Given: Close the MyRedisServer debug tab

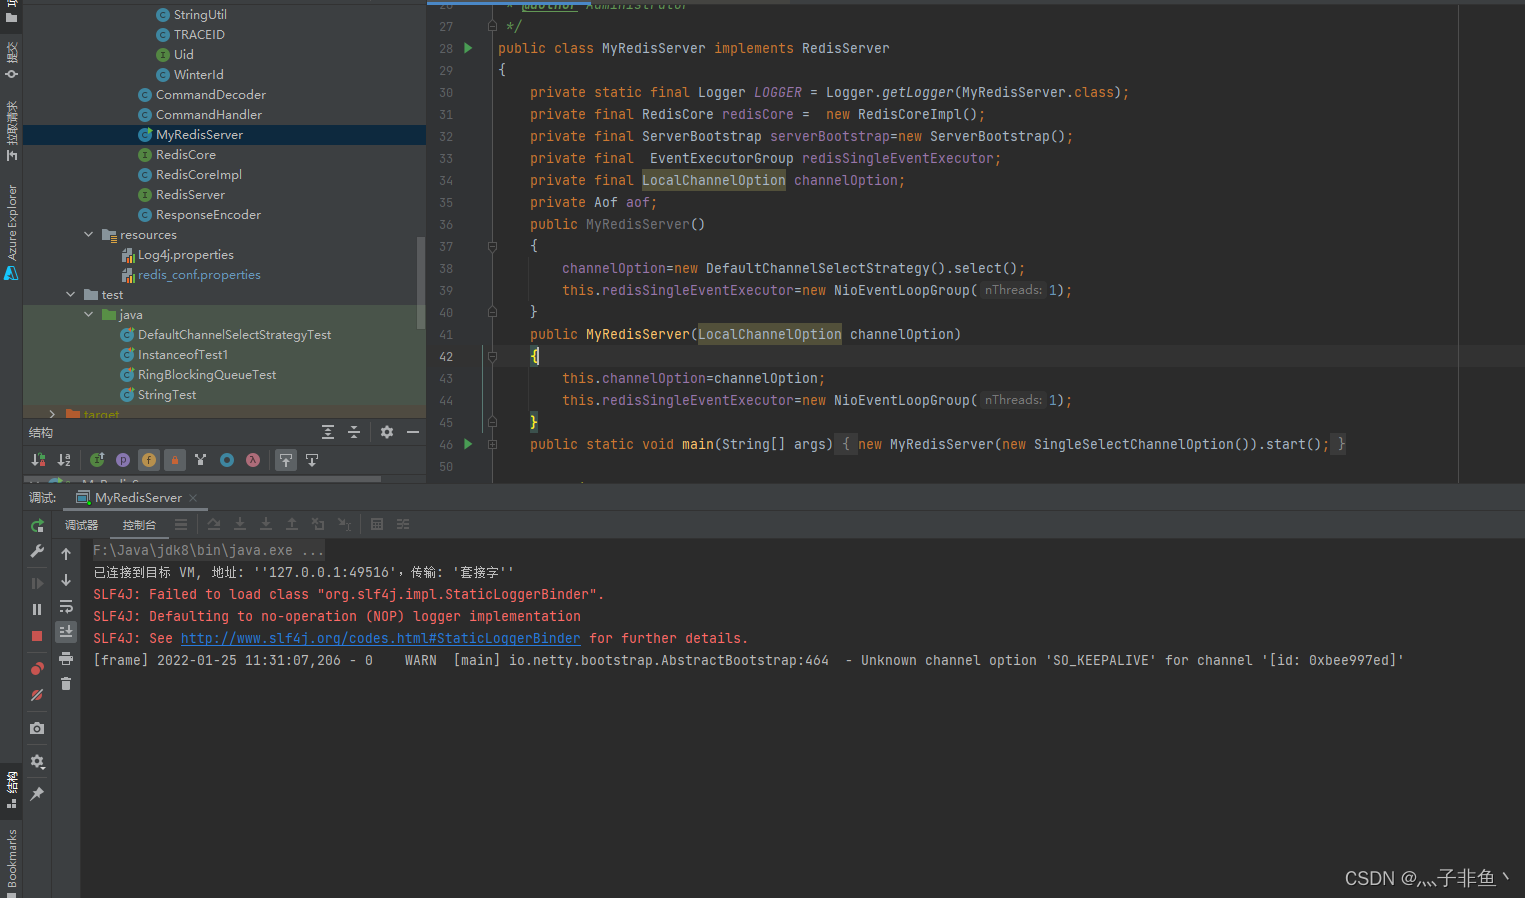Looking at the screenshot, I should pyautogui.click(x=193, y=498).
